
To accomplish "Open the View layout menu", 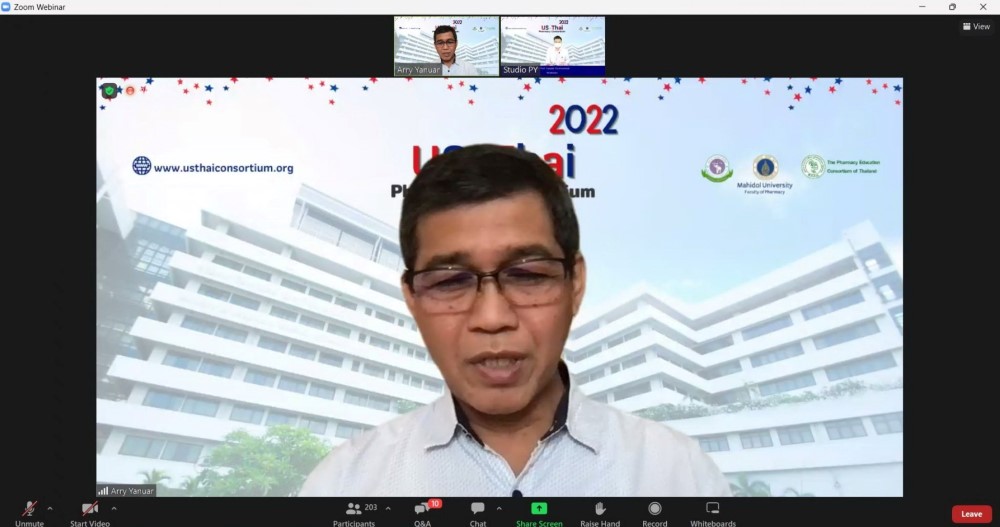I will coord(976,27).
